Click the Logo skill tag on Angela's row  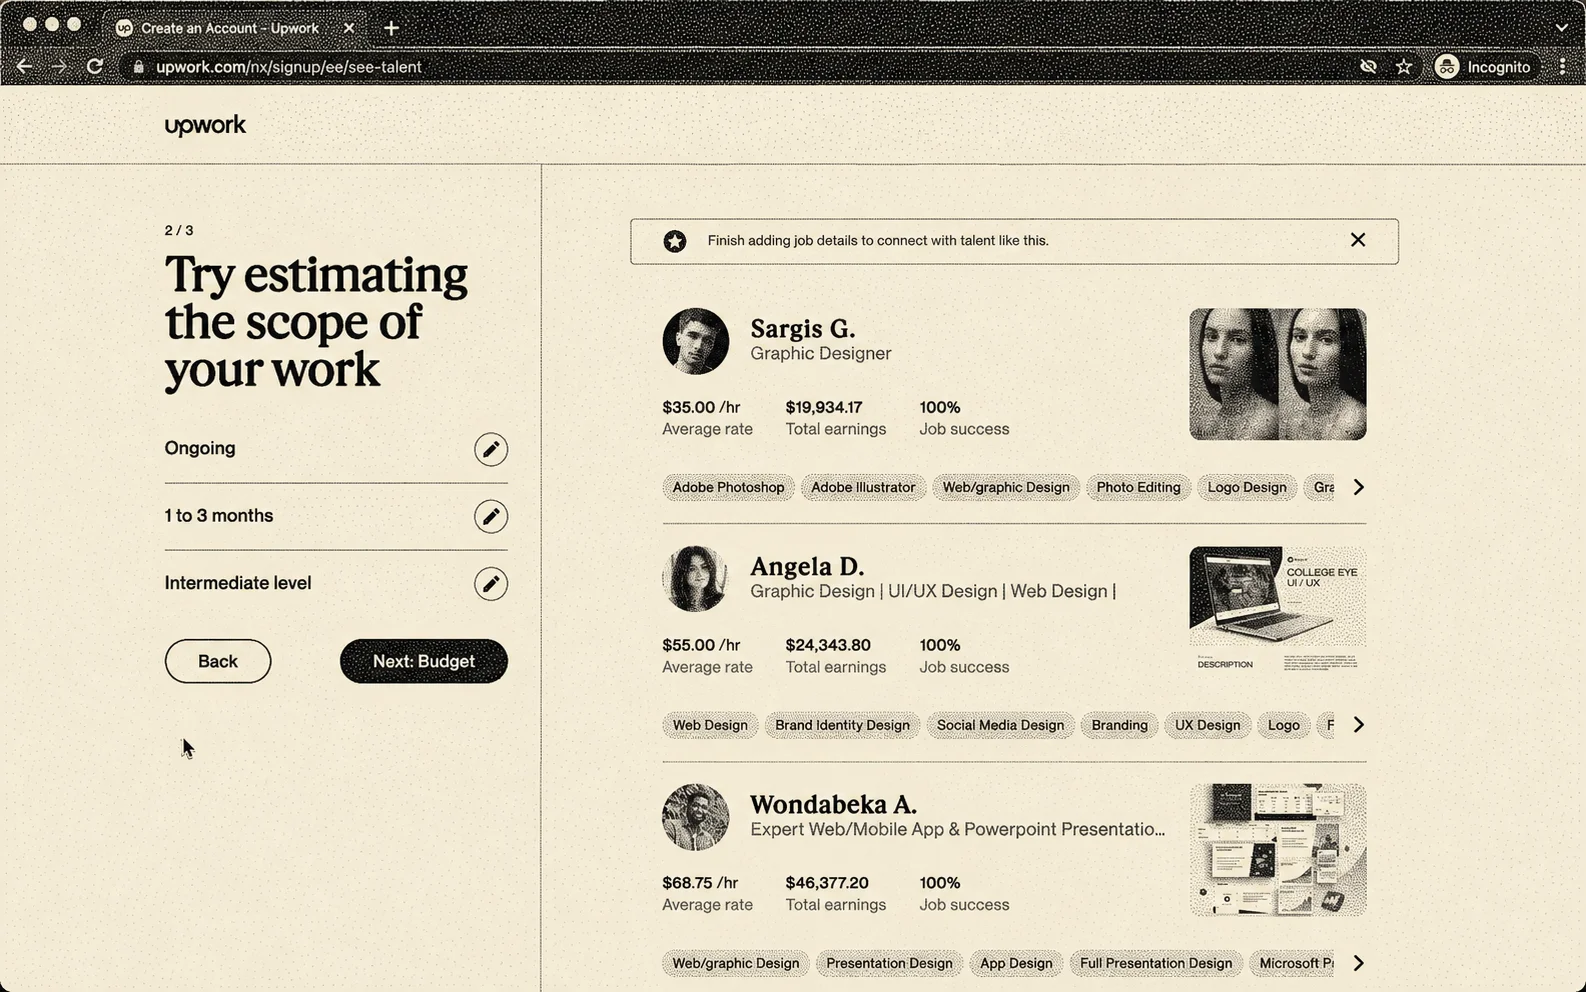(x=1284, y=725)
